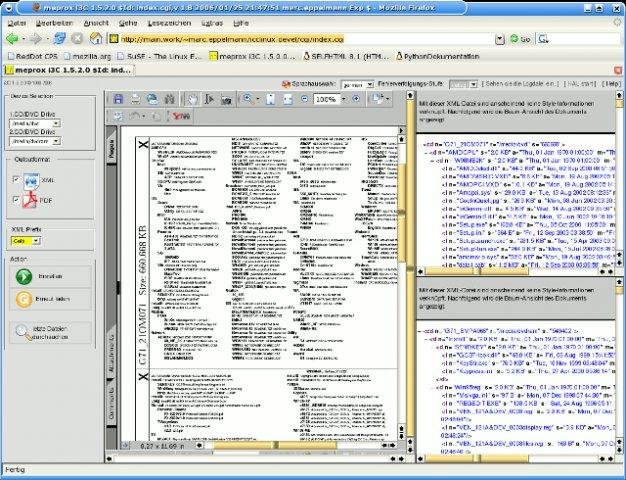Image resolution: width=626 pixels, height=480 pixels.
Task: Click the green Erstellen action button
Action: click(22, 277)
